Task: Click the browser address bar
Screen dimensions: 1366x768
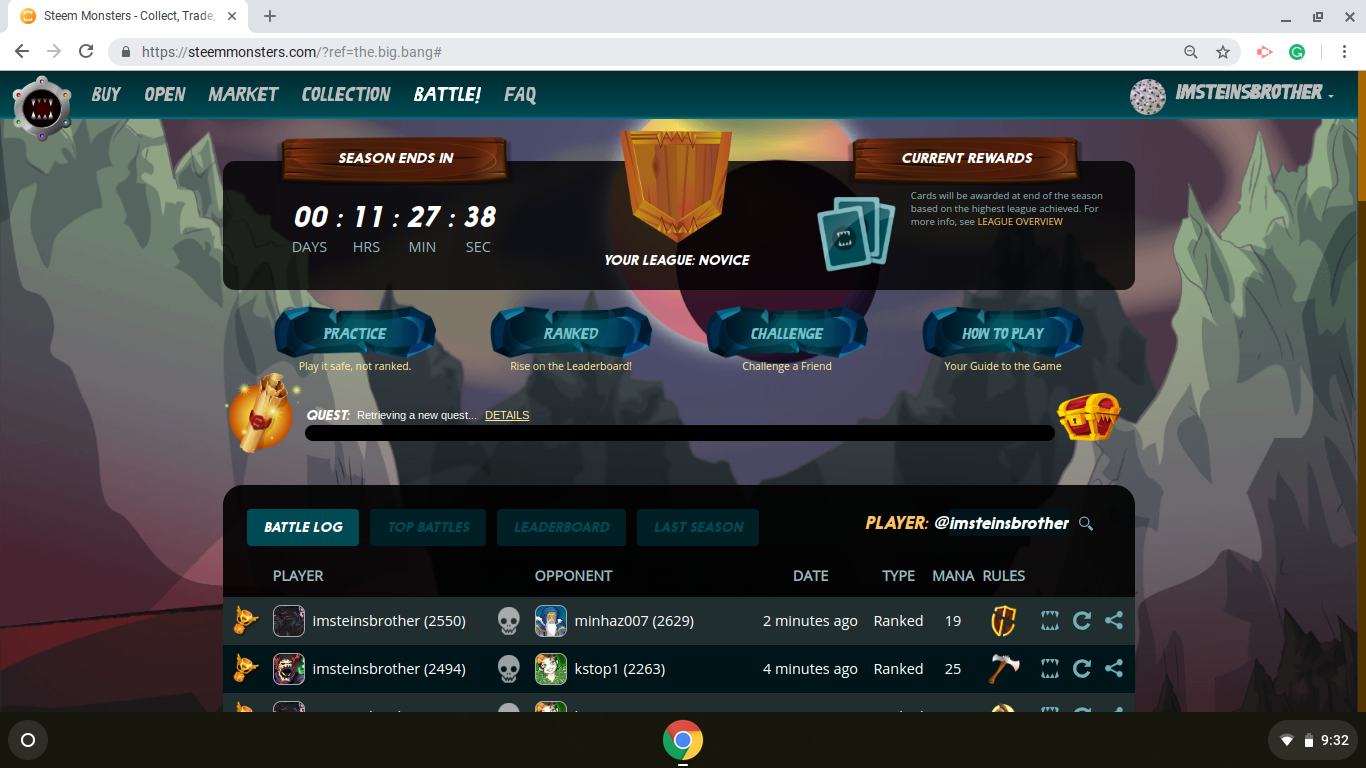Action: pyautogui.click(x=640, y=52)
